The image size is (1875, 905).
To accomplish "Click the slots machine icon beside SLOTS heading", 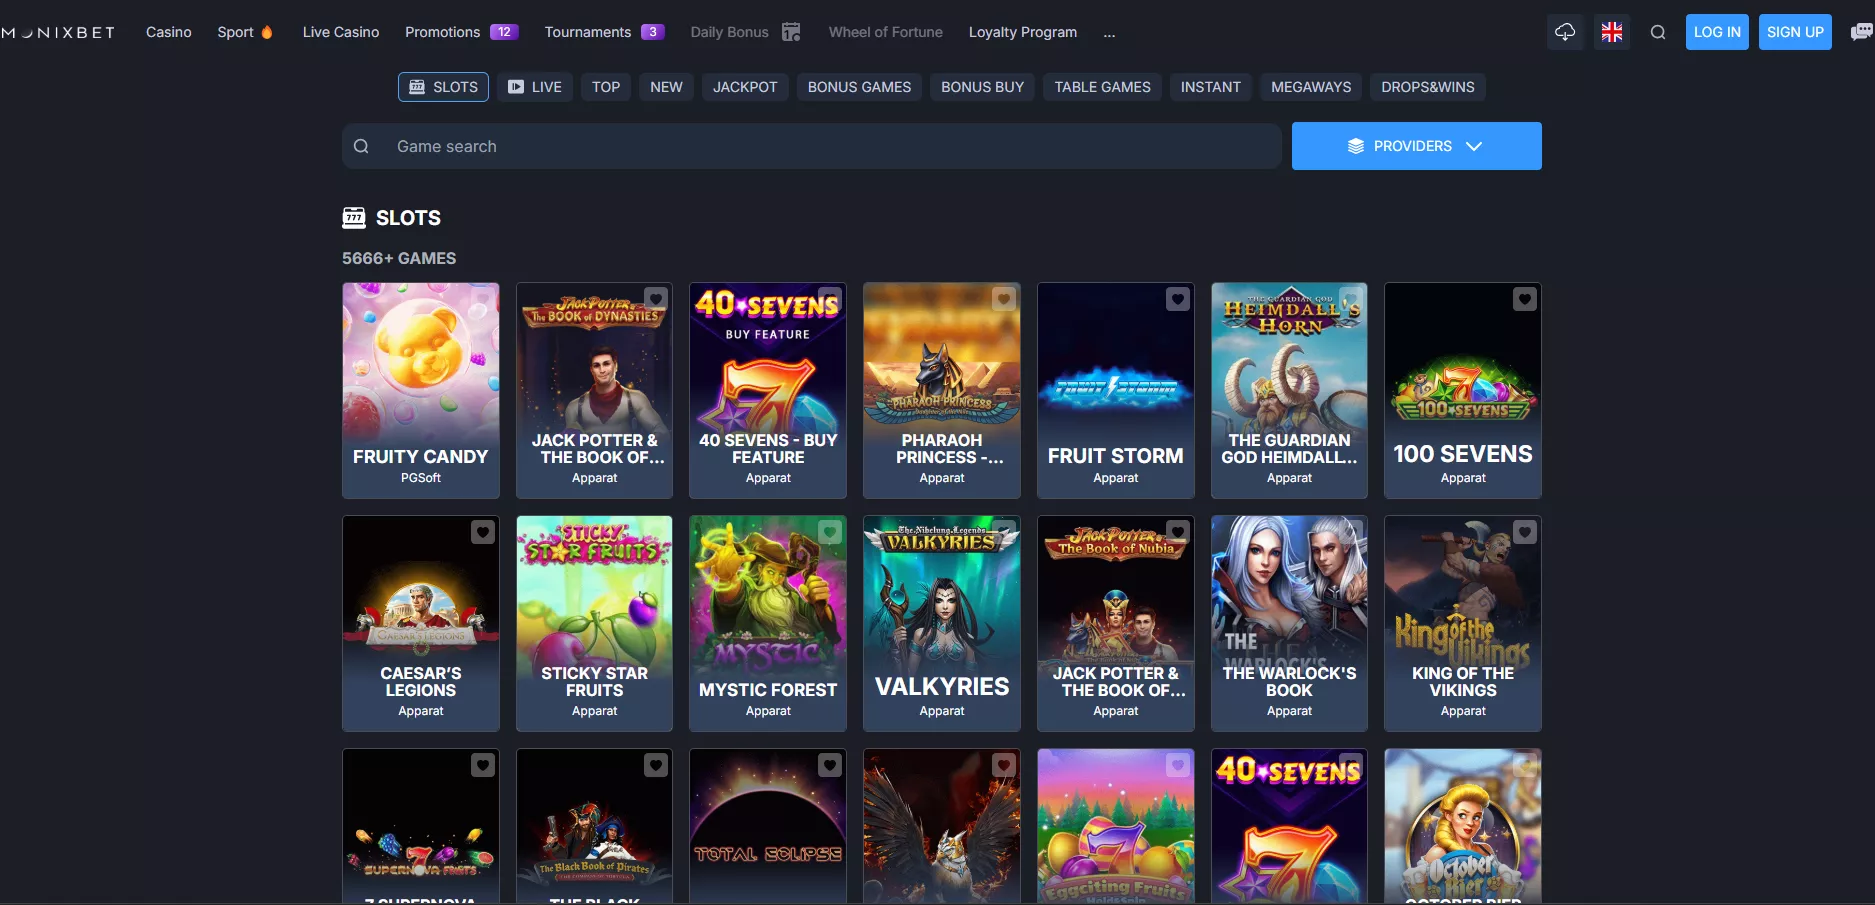I will pos(355,217).
